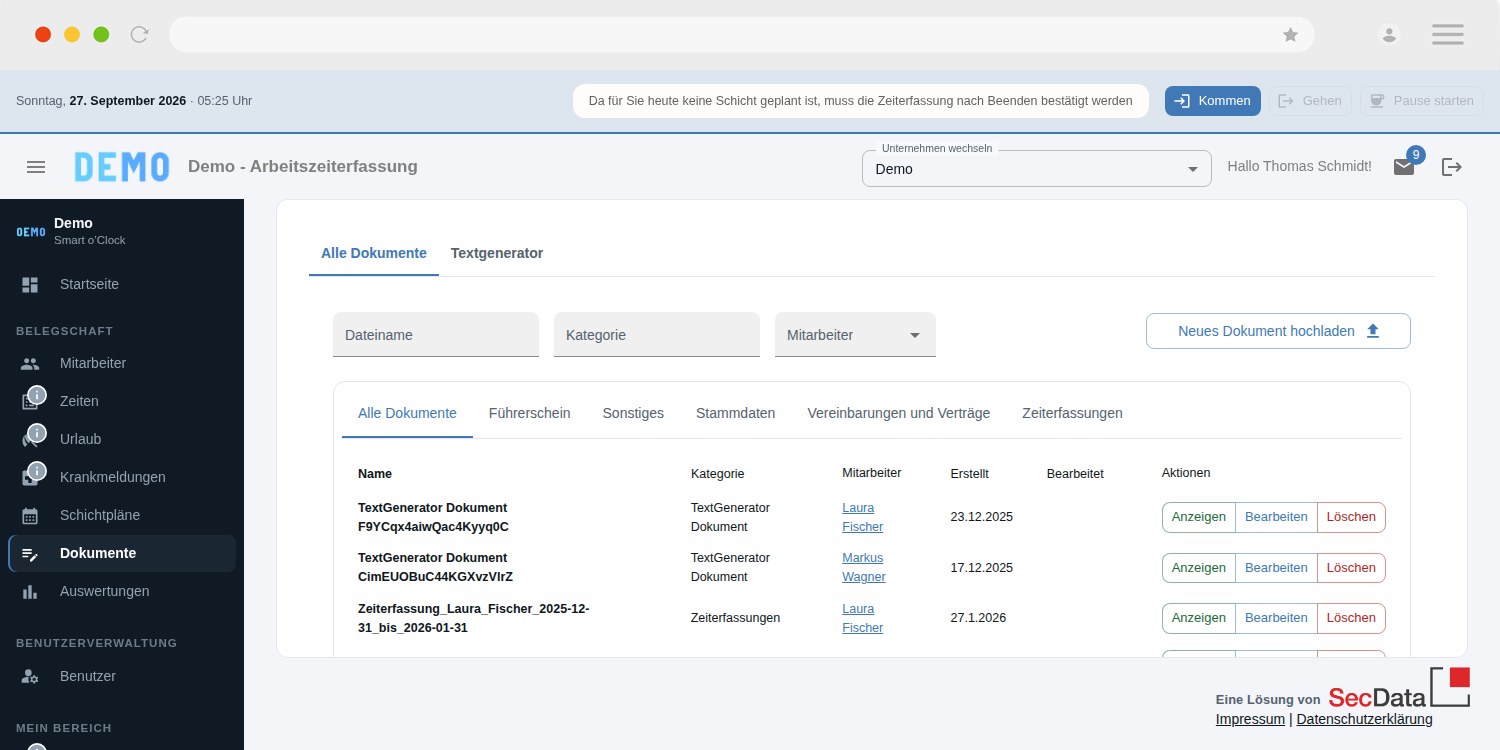Switch to the Textgenerator tab
Image resolution: width=1500 pixels, height=750 pixels.
coord(497,253)
